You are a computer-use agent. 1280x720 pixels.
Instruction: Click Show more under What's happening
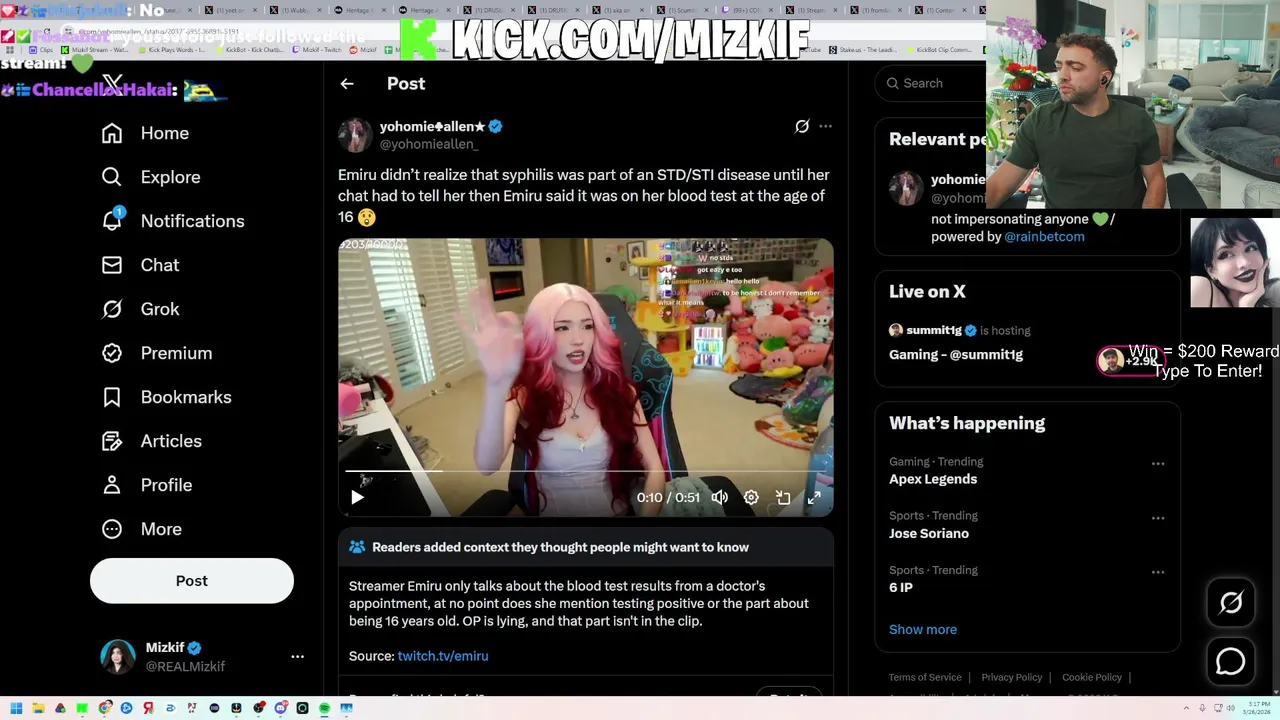923,629
